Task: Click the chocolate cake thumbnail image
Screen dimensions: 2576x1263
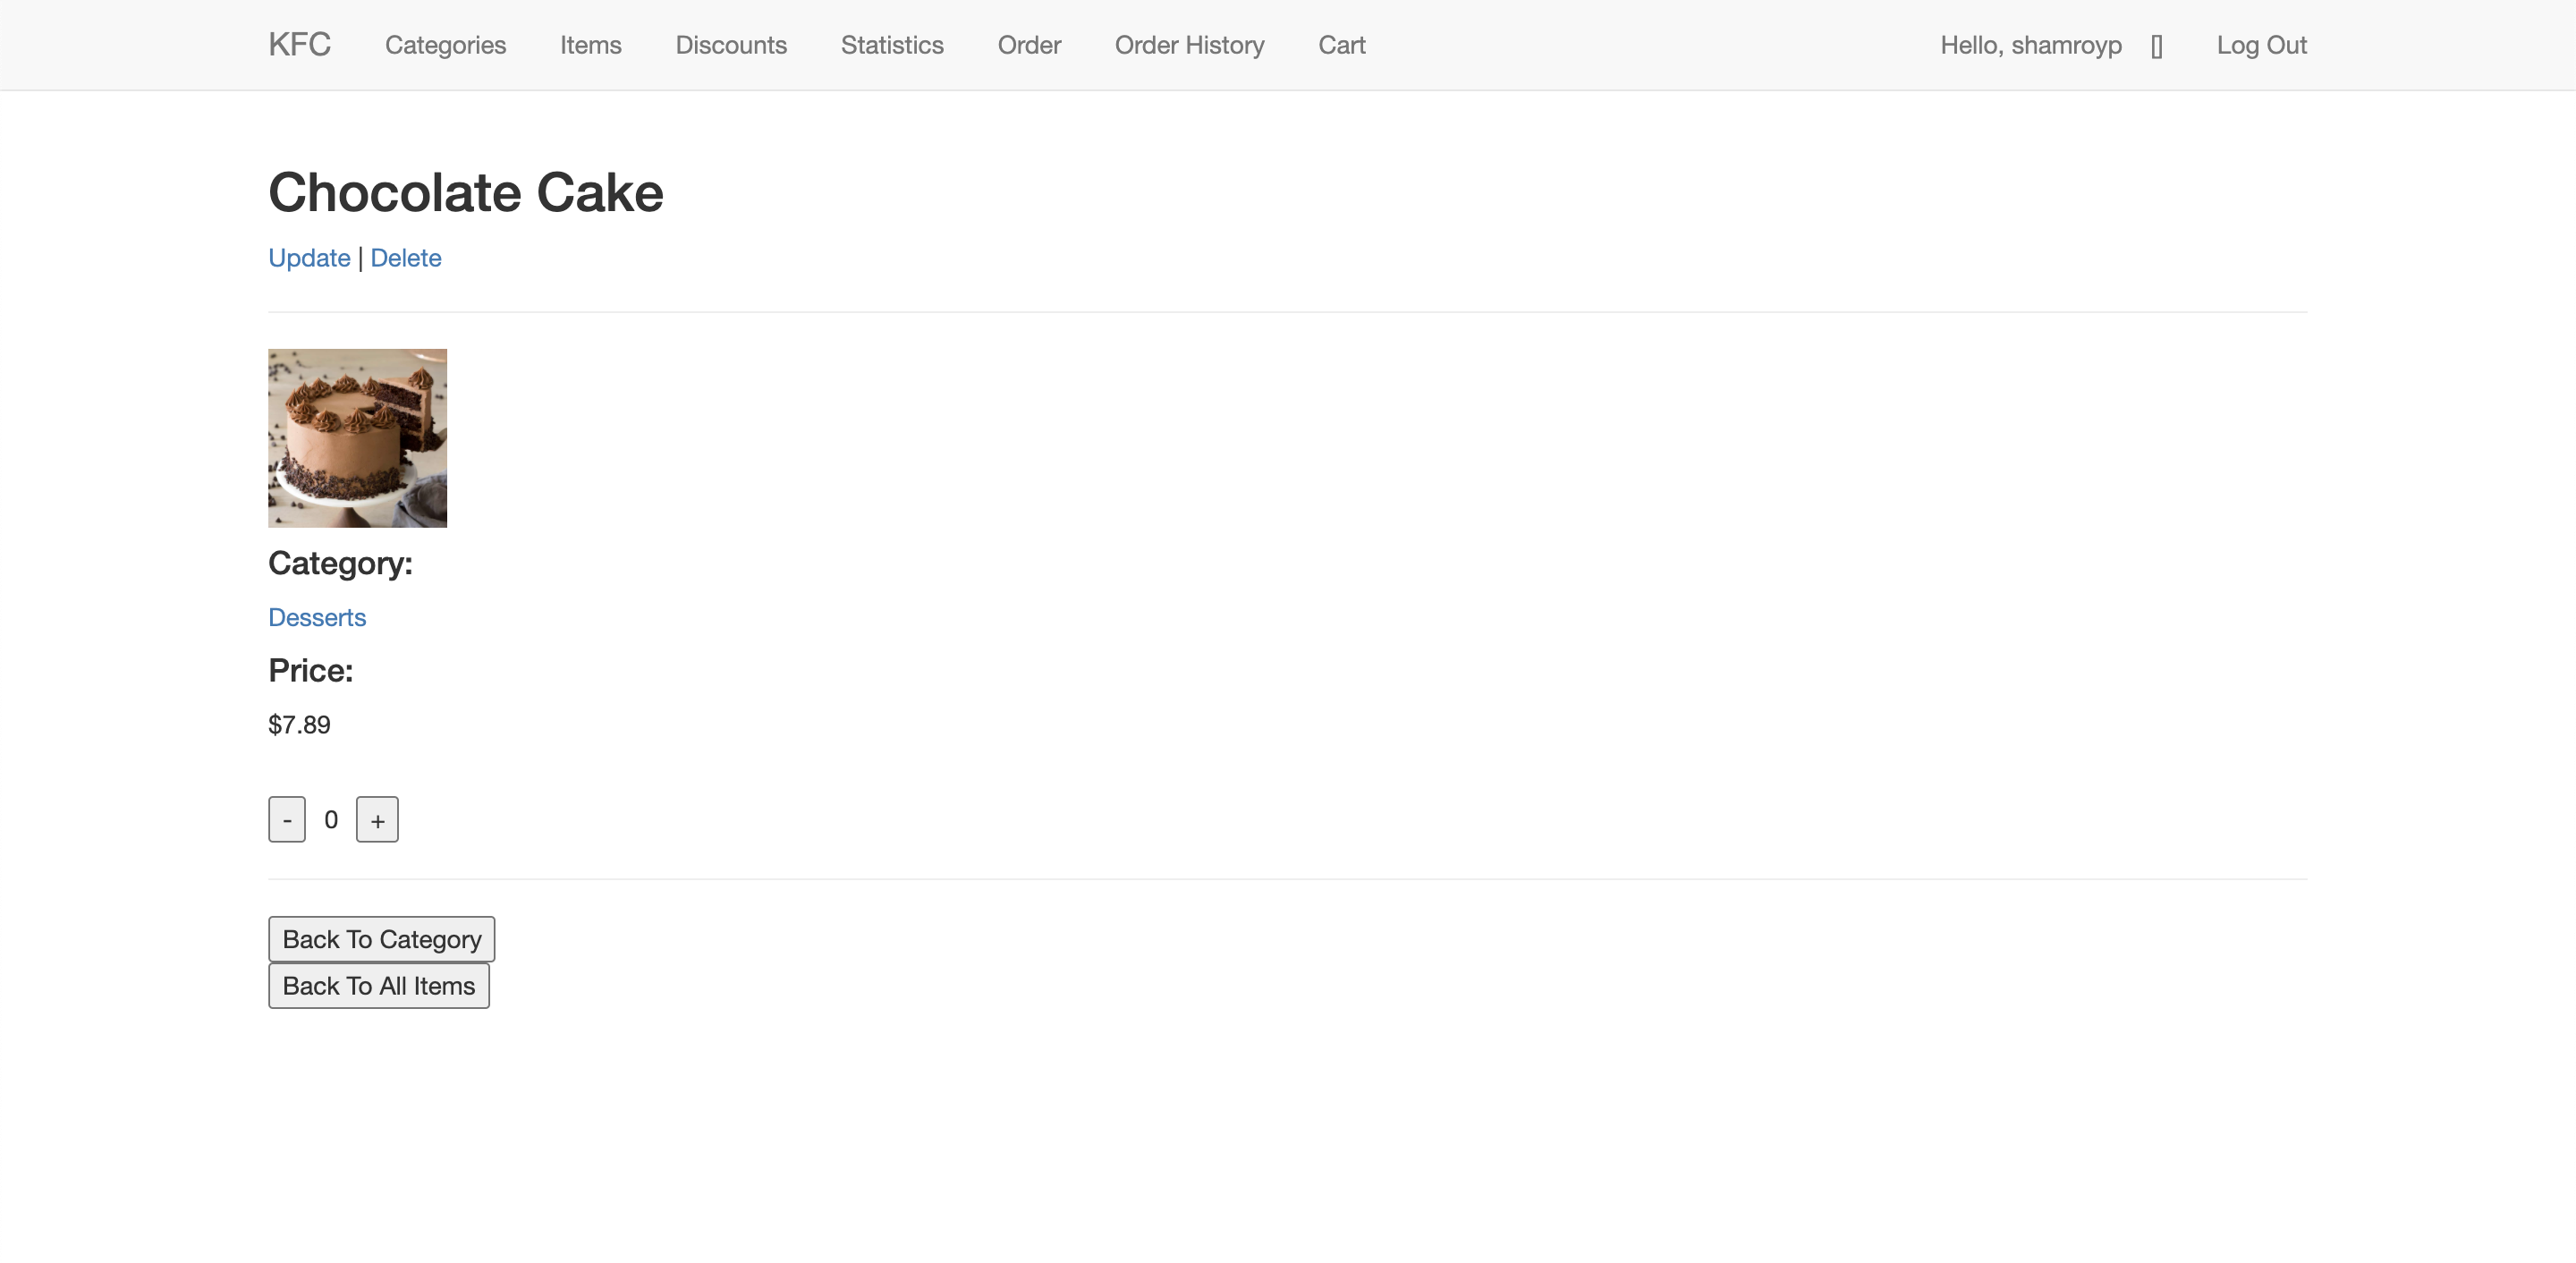Action: click(x=357, y=438)
